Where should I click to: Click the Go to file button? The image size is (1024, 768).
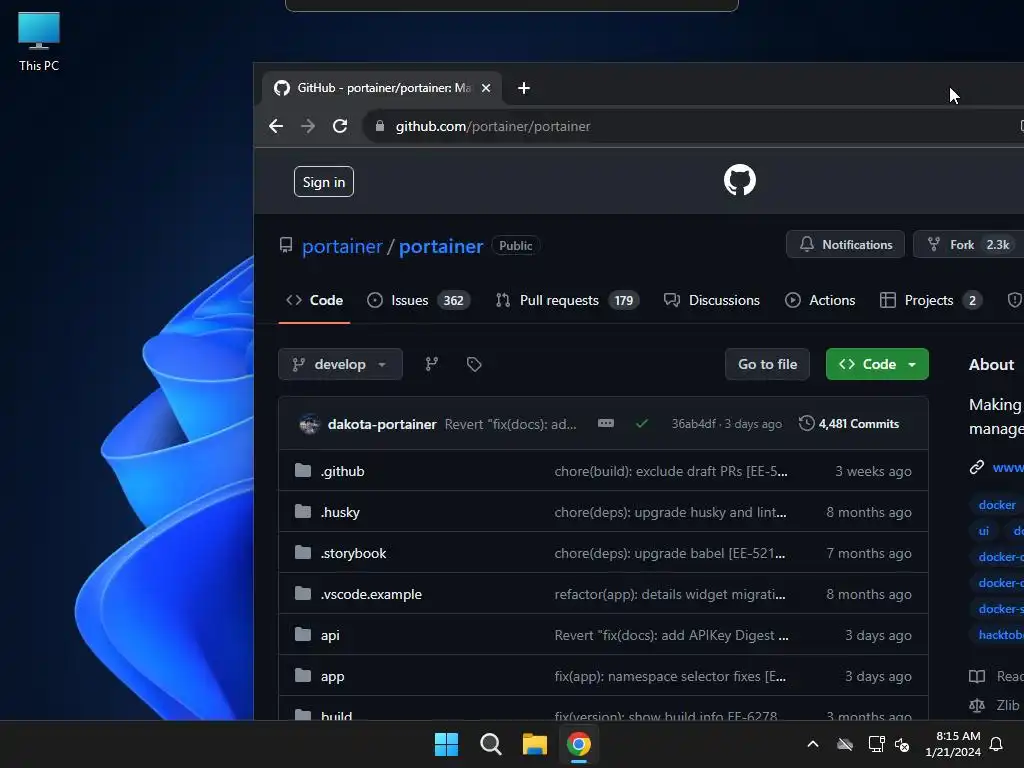pyautogui.click(x=767, y=364)
